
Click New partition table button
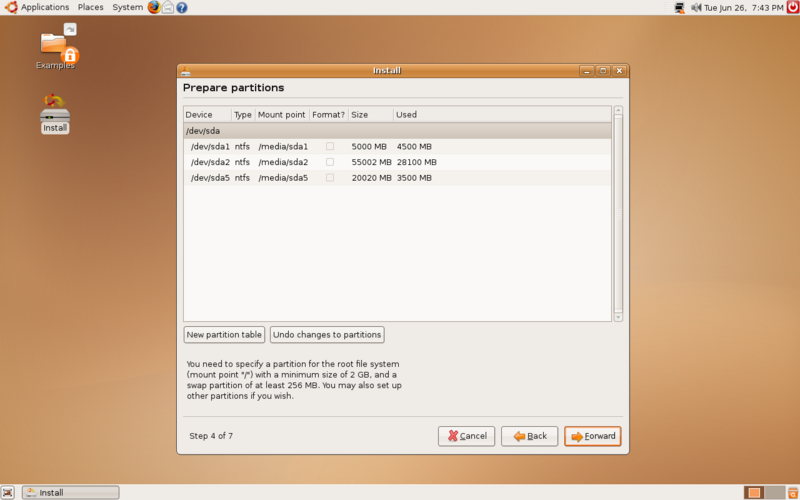(224, 335)
